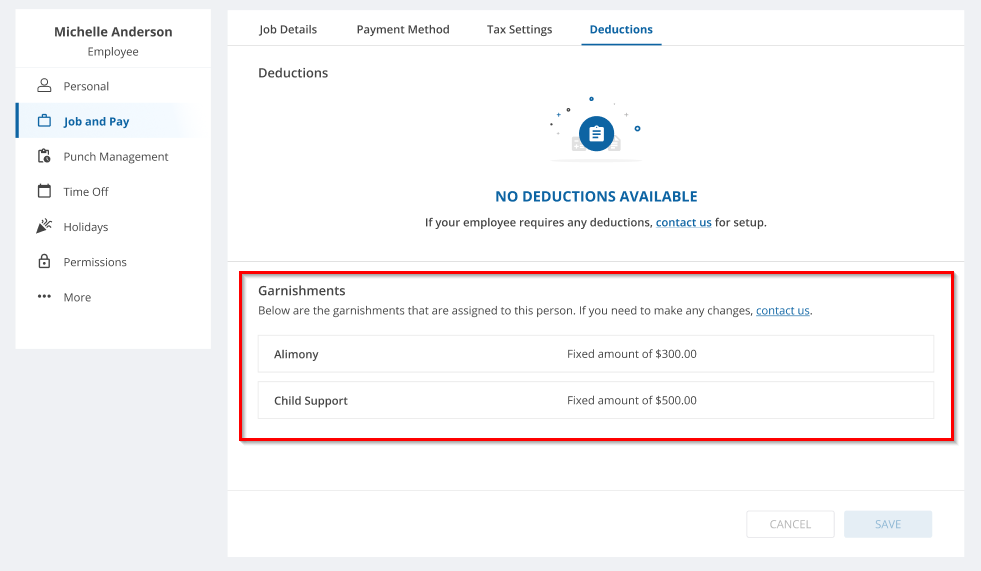Select the Alimony garnishment row
This screenshot has height=571, width=981.
596,354
